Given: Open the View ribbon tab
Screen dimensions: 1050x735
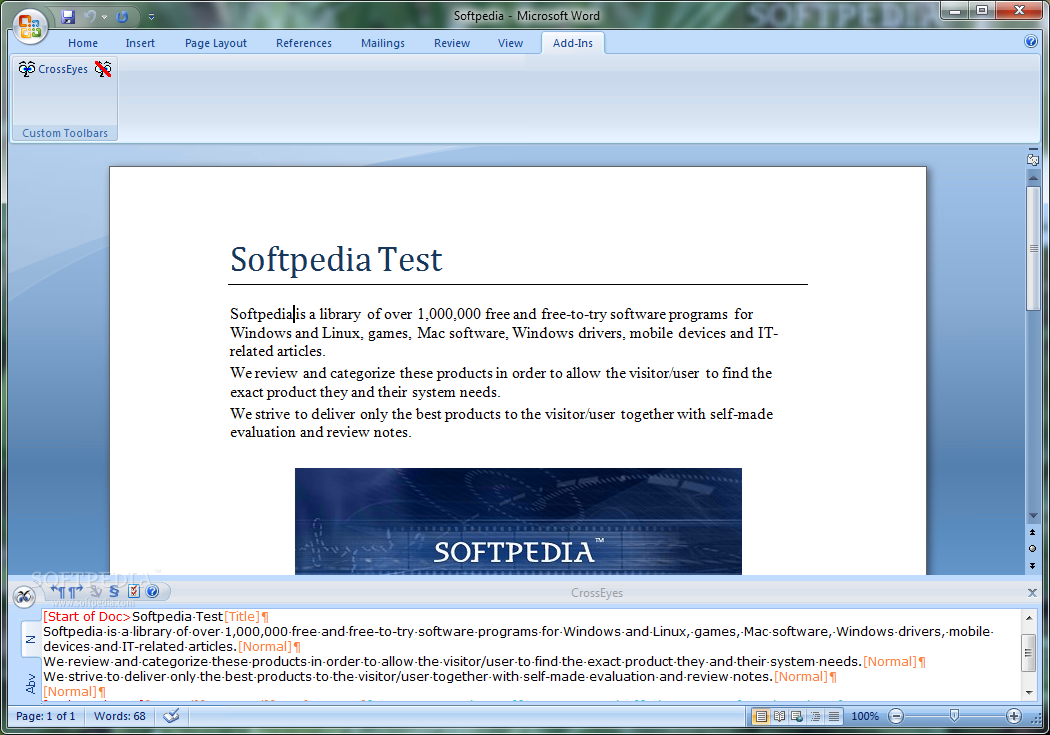Looking at the screenshot, I should tap(510, 43).
